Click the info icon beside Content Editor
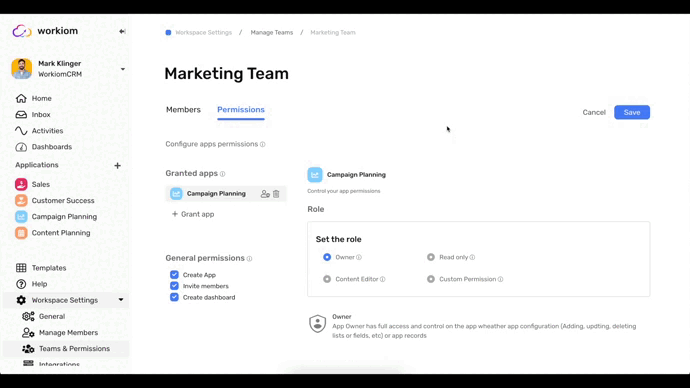The height and width of the screenshot is (388, 690). pos(382,279)
